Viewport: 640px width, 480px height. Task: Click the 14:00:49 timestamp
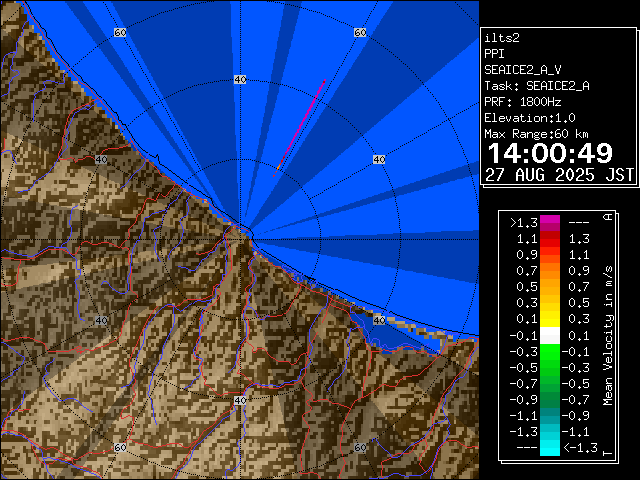point(549,153)
